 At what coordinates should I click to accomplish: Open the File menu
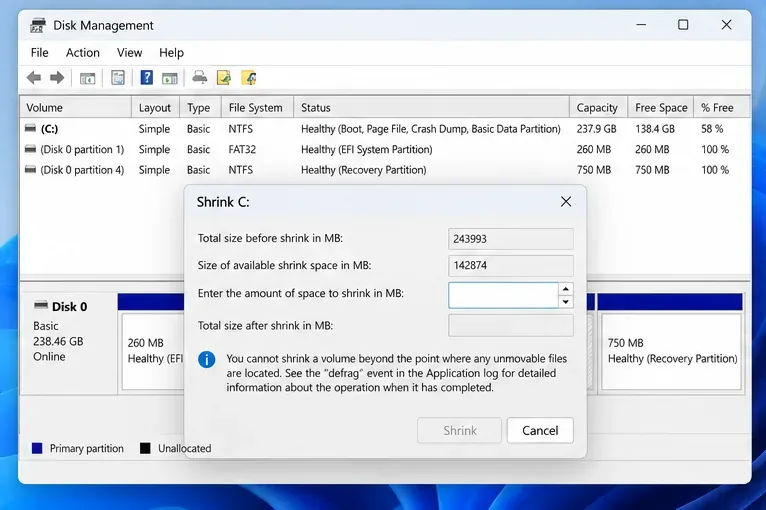click(x=40, y=53)
